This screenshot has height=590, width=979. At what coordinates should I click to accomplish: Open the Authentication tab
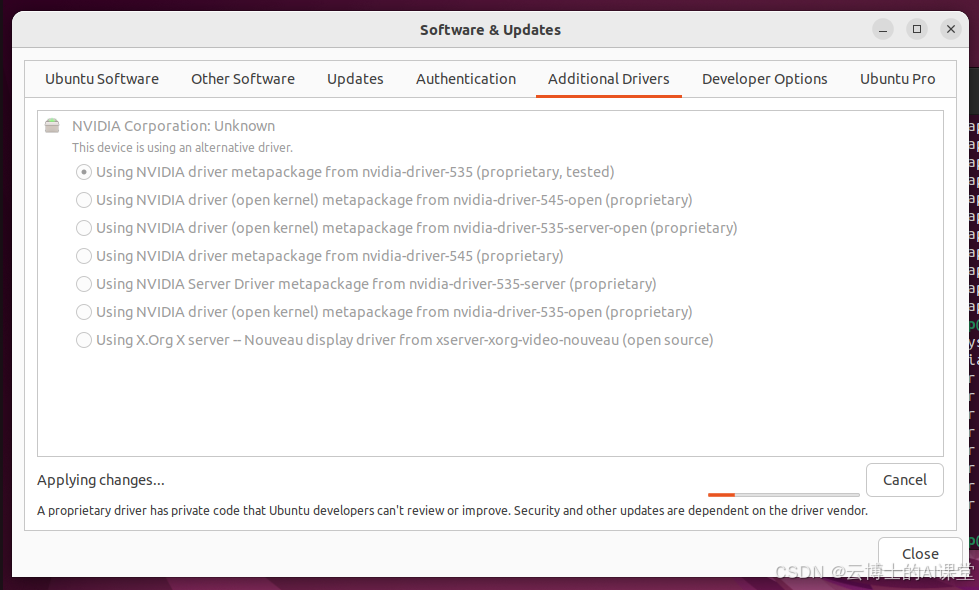(x=466, y=79)
